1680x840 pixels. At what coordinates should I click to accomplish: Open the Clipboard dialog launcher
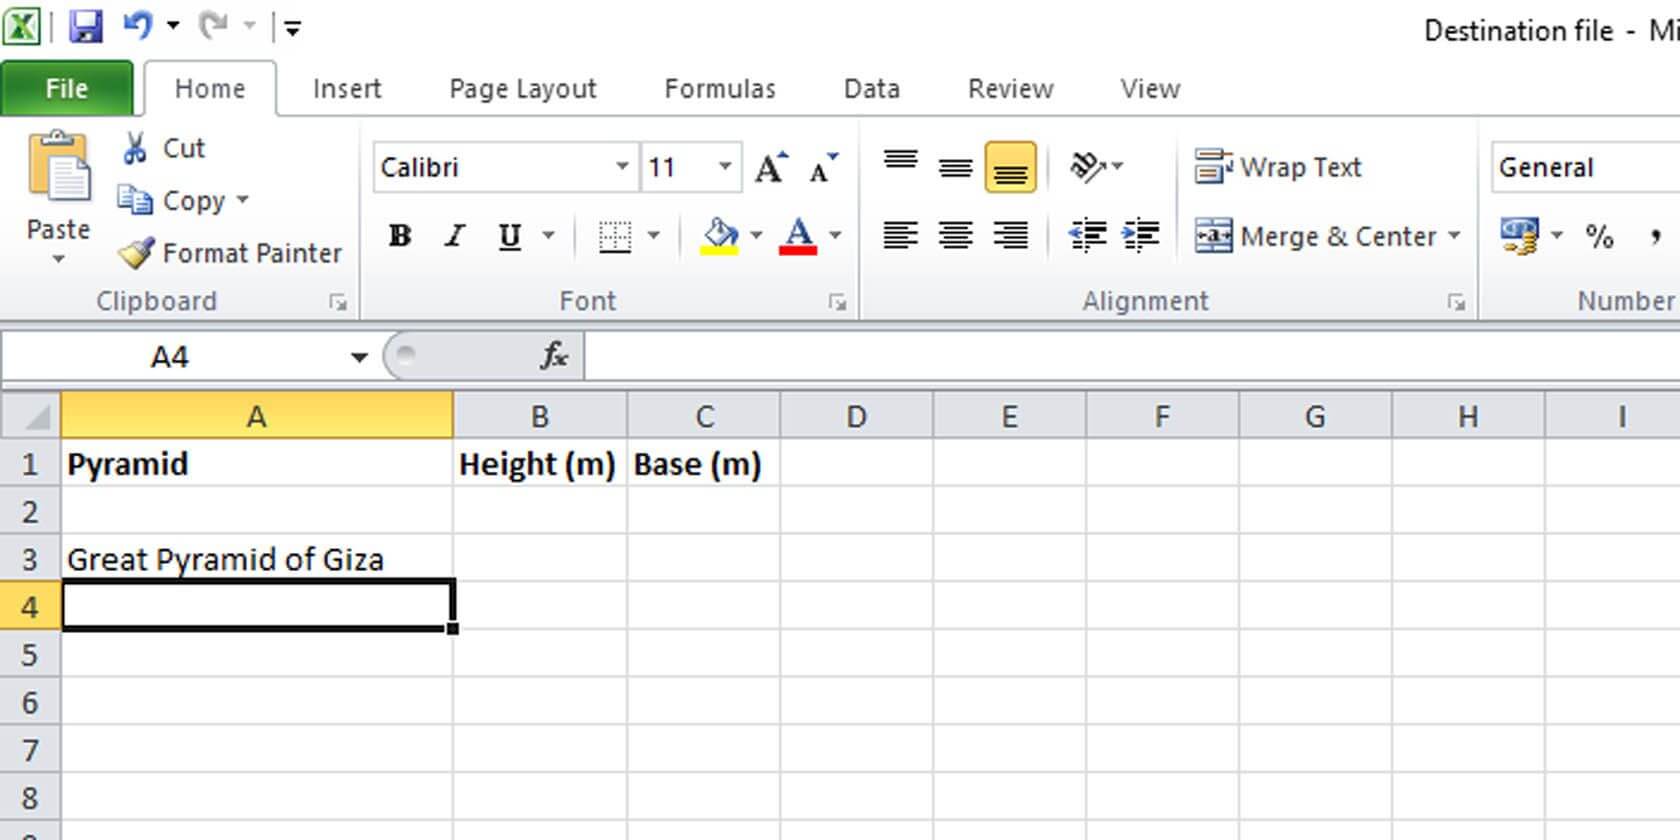pos(338,302)
